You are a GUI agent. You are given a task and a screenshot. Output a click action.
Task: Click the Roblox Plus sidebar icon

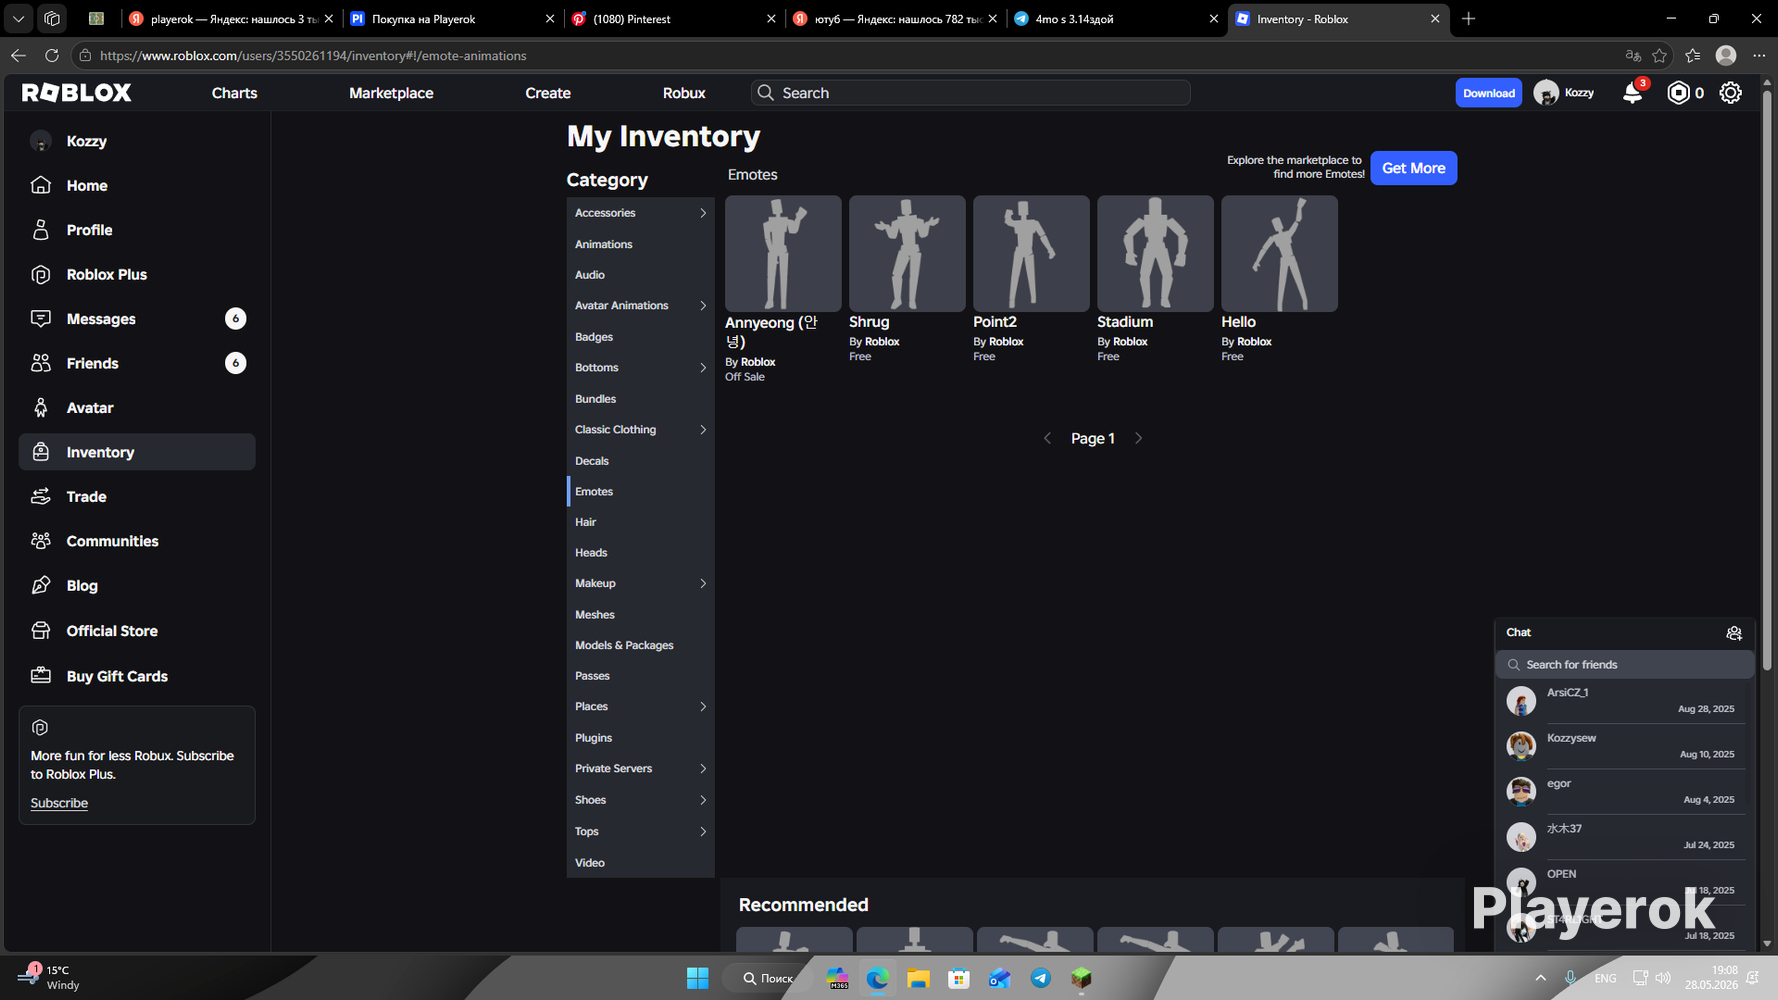(41, 274)
